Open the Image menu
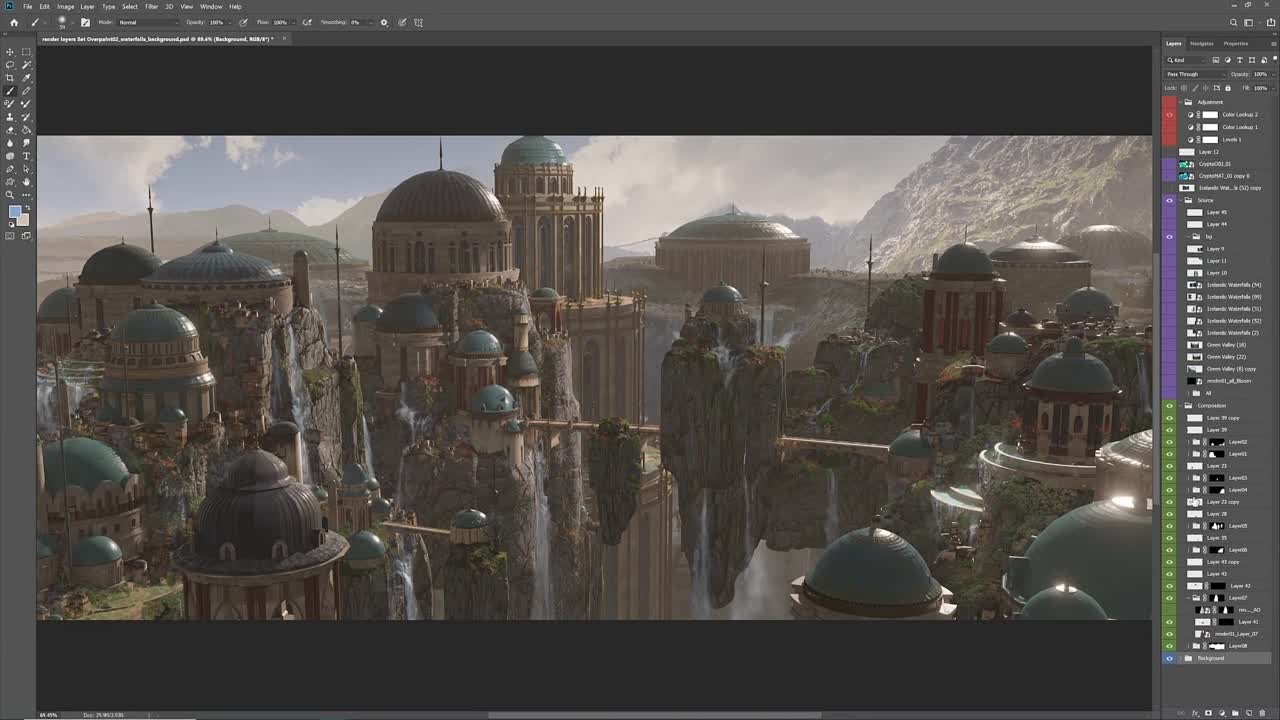Viewport: 1280px width, 720px height. 65,6
